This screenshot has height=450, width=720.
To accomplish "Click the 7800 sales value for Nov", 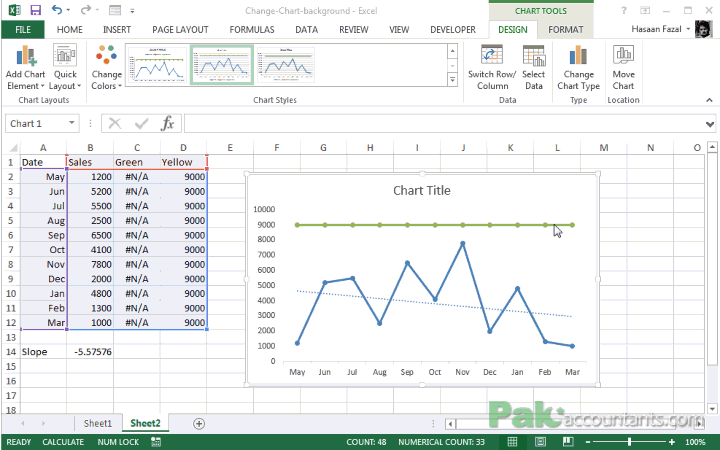I will coord(90,264).
